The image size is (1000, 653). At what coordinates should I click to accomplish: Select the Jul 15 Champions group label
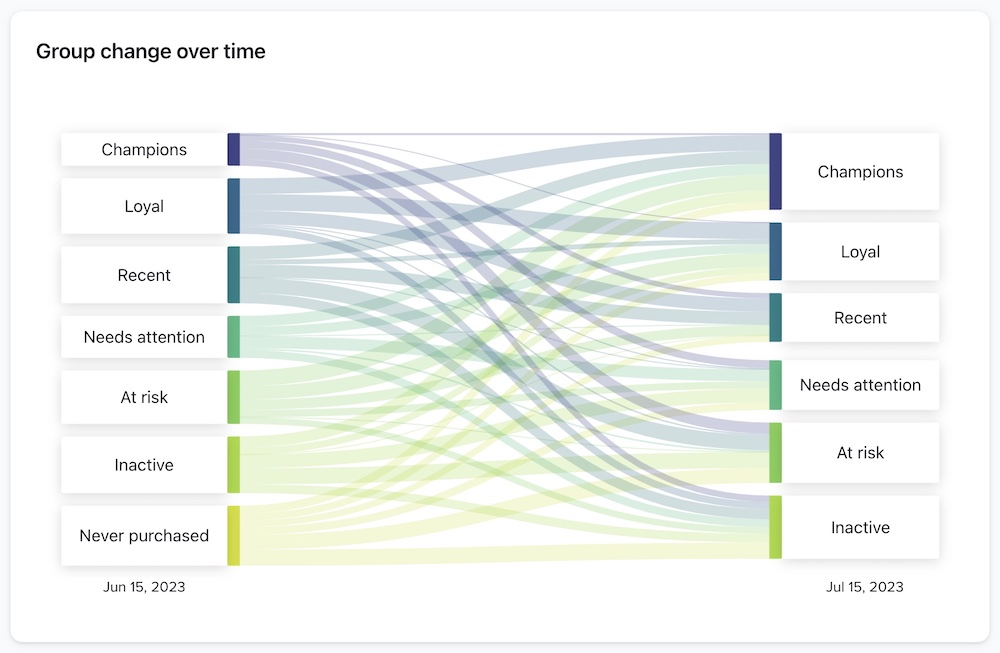pyautogui.click(x=860, y=172)
